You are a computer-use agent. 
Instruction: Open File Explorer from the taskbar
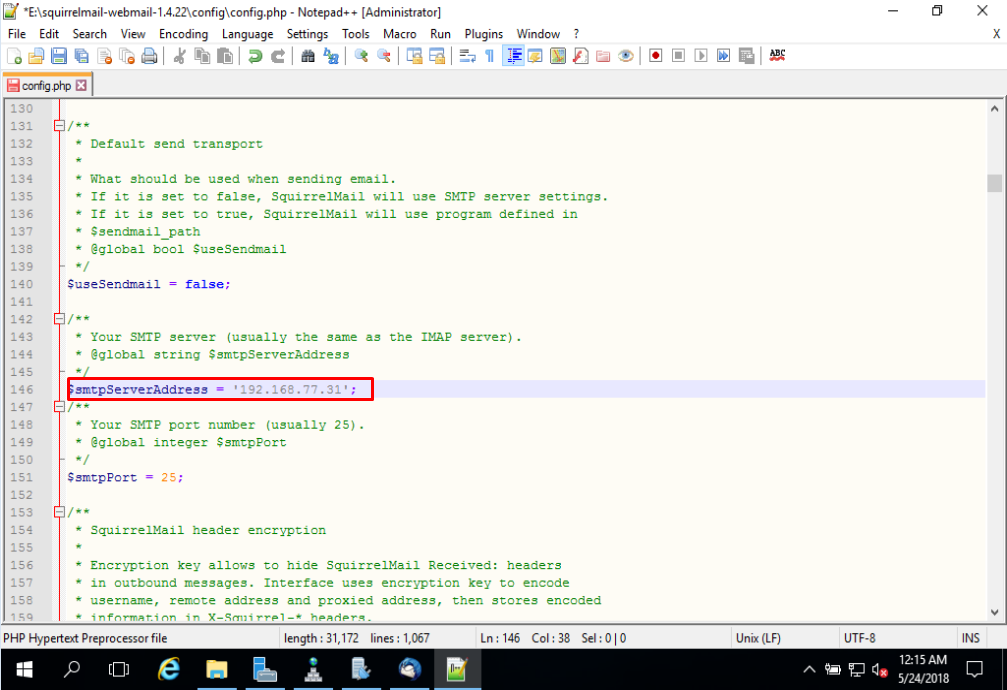[x=217, y=669]
